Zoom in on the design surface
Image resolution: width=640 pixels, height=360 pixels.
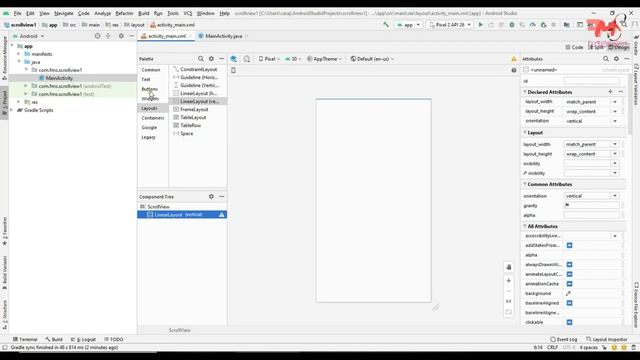coord(509,280)
